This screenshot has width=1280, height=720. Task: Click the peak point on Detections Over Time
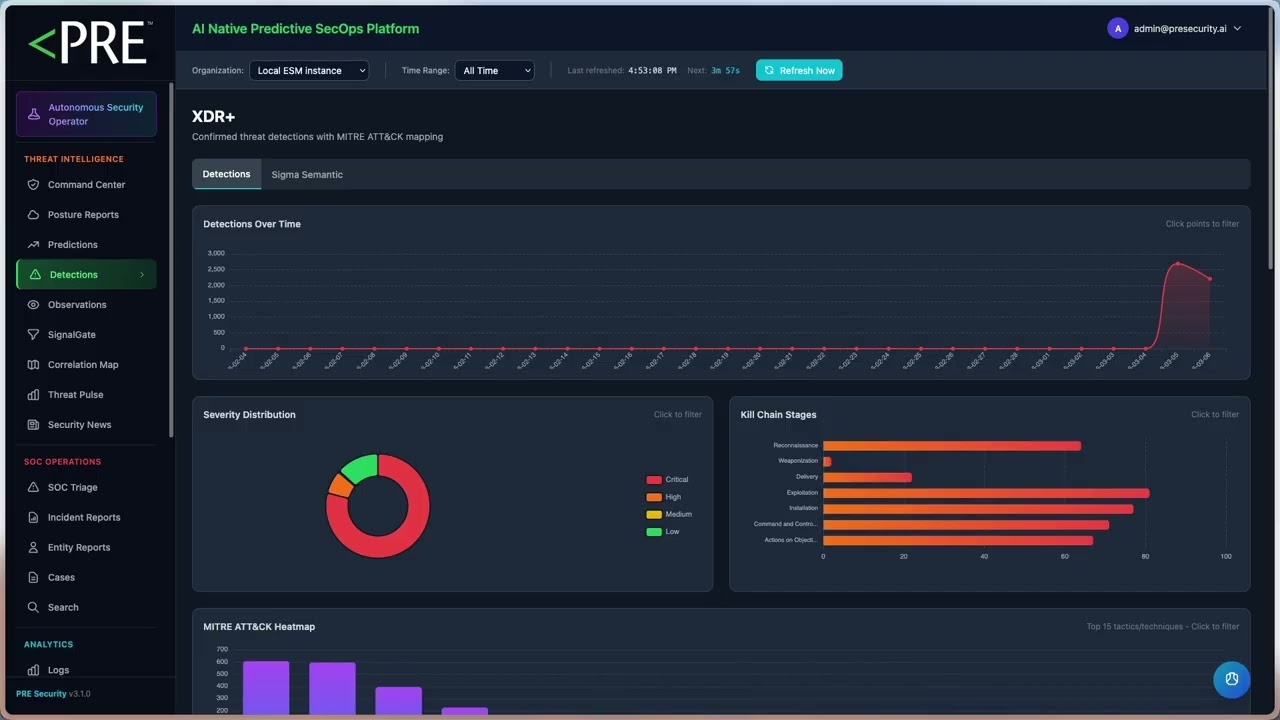pos(1177,263)
